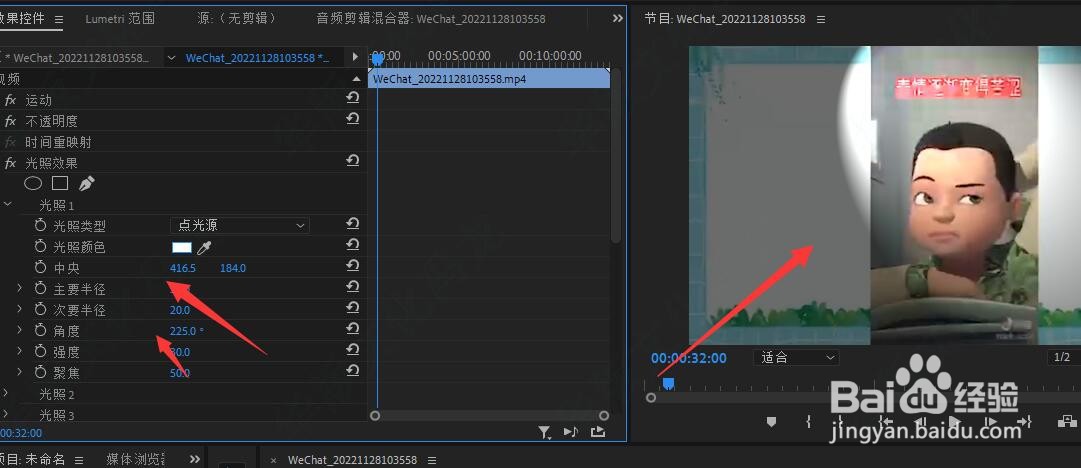Create an ellipse mask for the lighting effect
Screen dimensions: 1081x468
click(x=33, y=183)
